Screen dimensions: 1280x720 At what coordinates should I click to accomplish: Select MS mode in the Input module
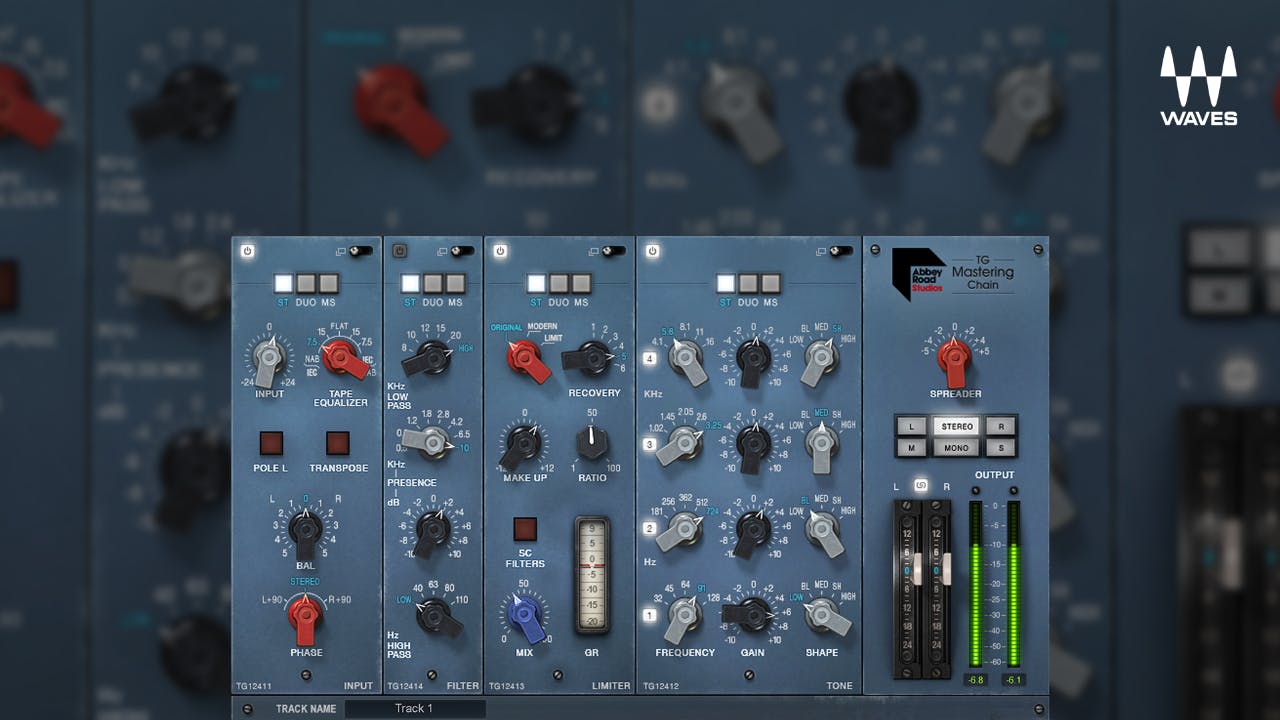[329, 283]
